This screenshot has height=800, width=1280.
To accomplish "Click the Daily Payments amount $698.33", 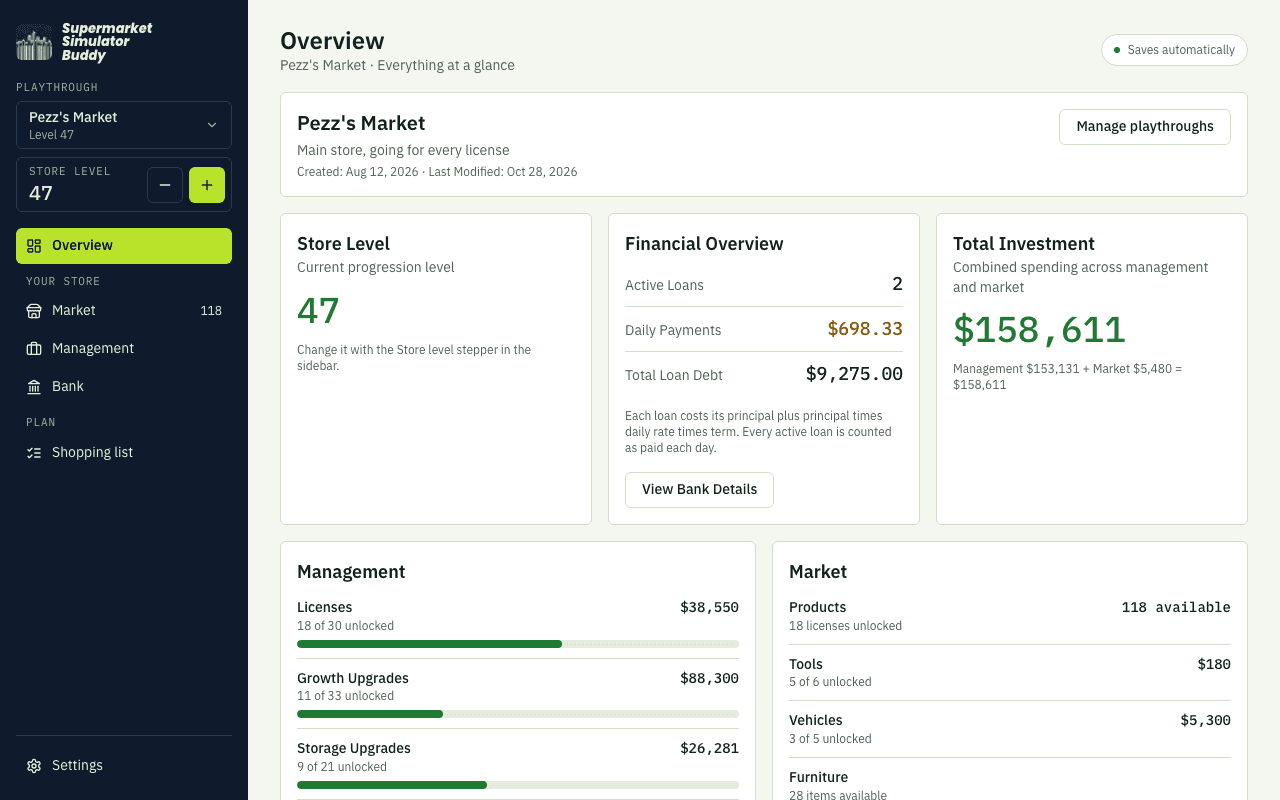I will click(x=865, y=330).
